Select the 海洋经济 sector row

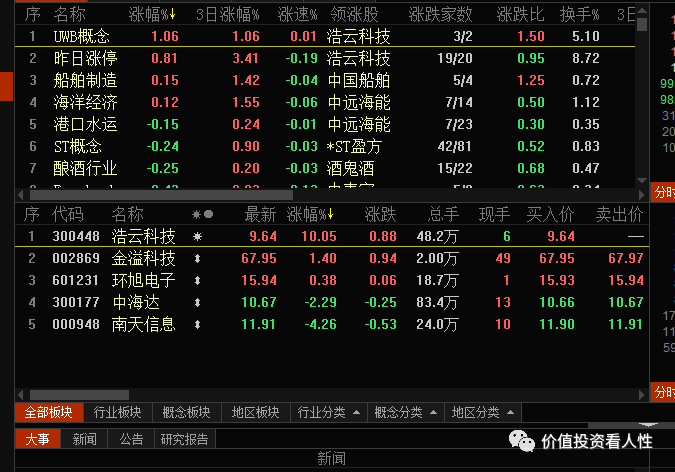pyautogui.click(x=325, y=102)
